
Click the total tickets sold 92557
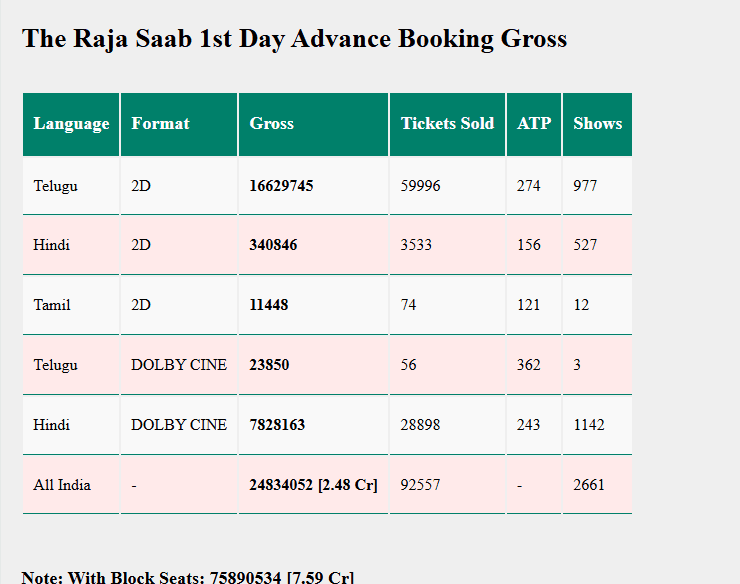(420, 485)
